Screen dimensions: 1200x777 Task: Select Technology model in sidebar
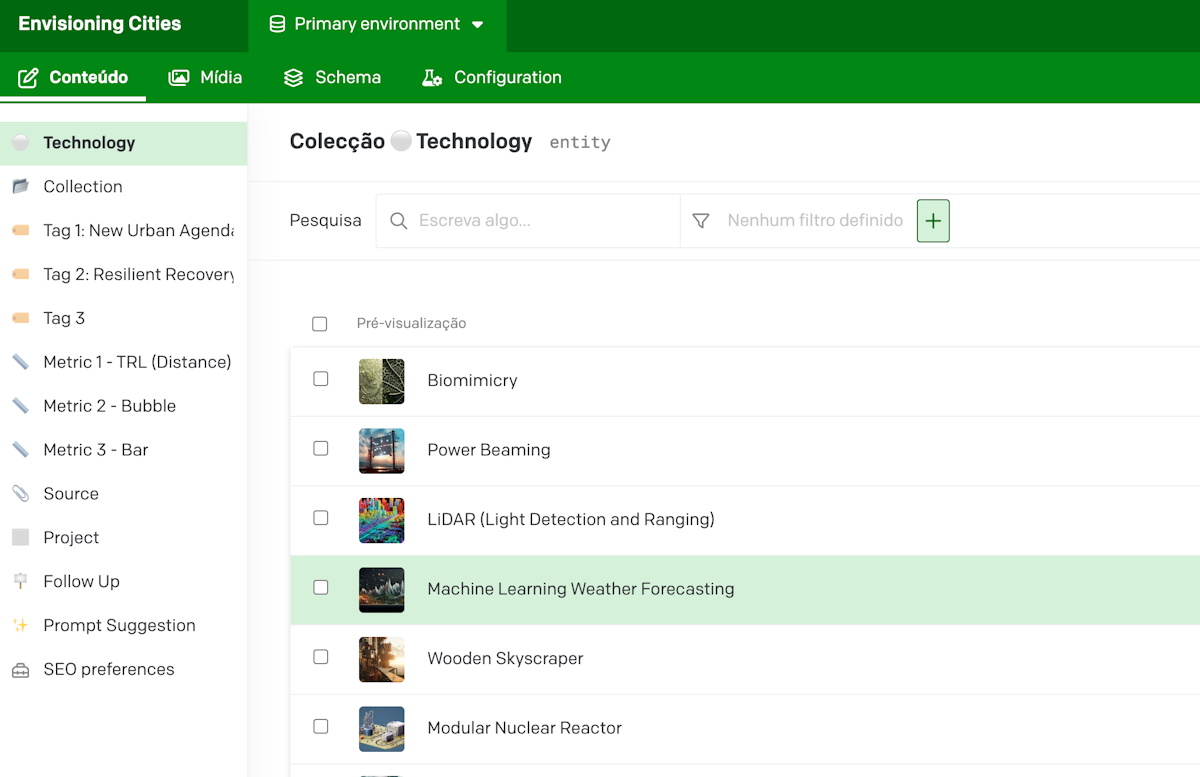[x=123, y=143]
